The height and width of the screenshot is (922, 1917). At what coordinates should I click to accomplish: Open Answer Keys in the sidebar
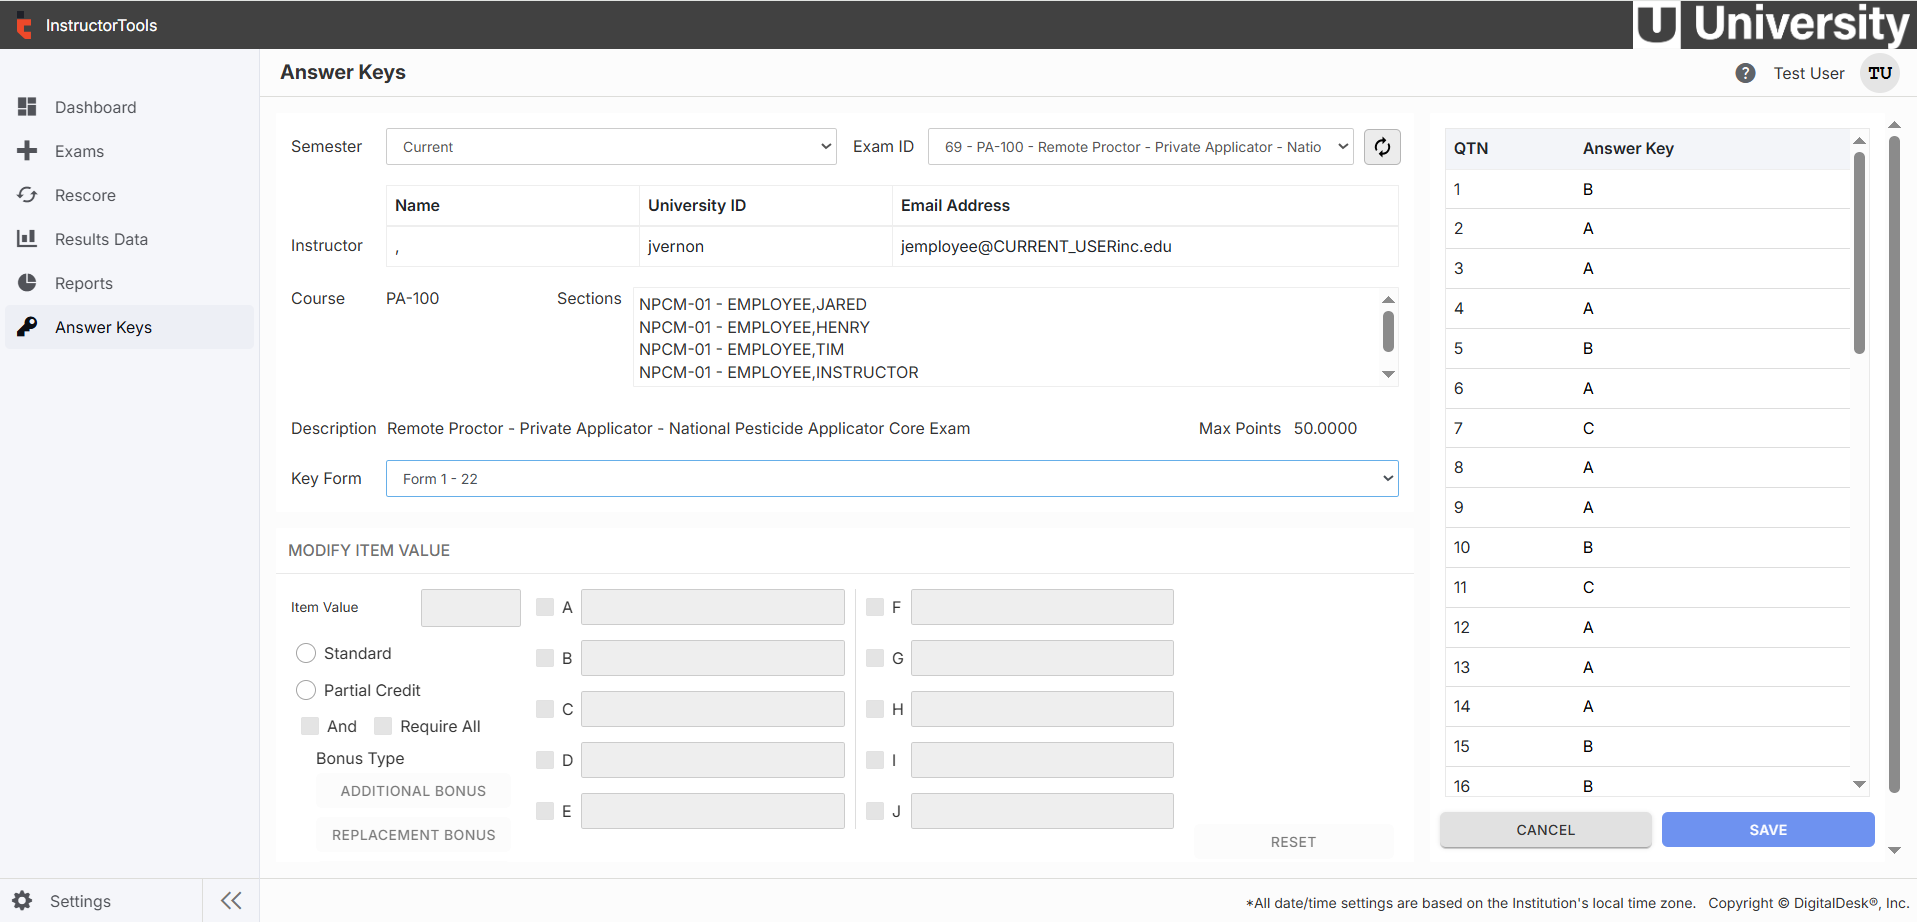[103, 327]
